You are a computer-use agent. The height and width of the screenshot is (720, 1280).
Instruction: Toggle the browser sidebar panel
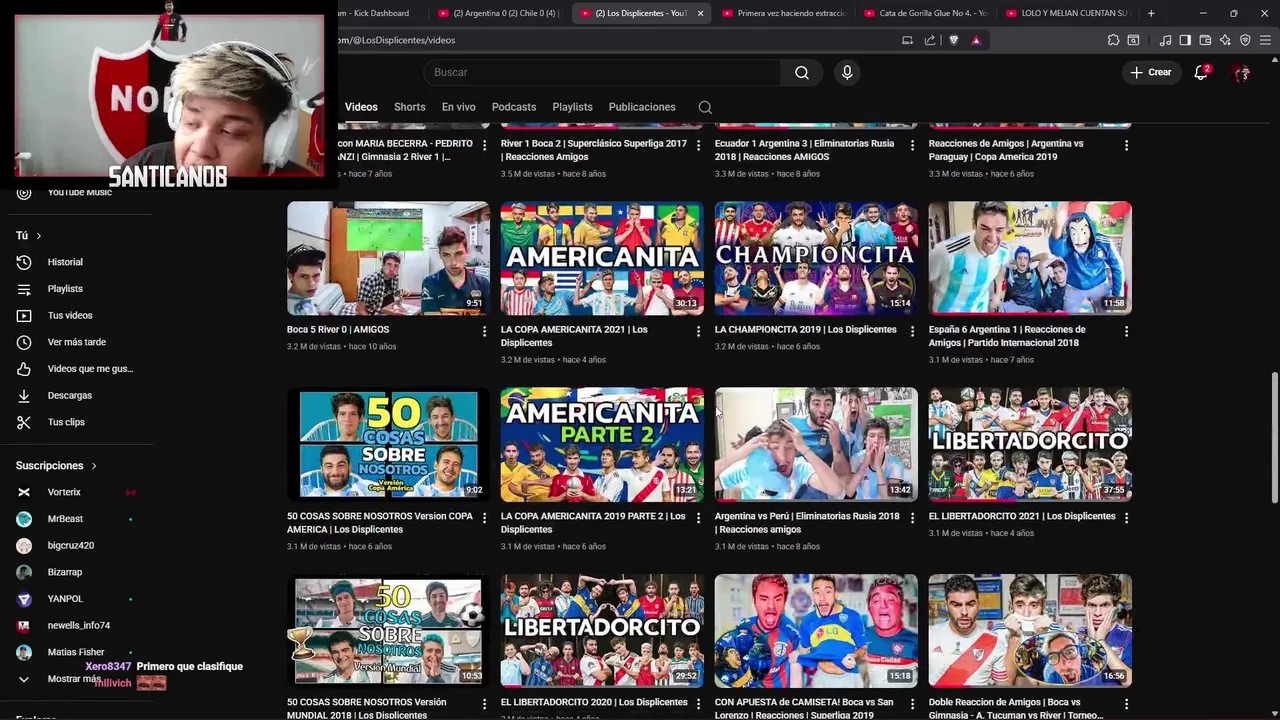pyautogui.click(x=1185, y=40)
